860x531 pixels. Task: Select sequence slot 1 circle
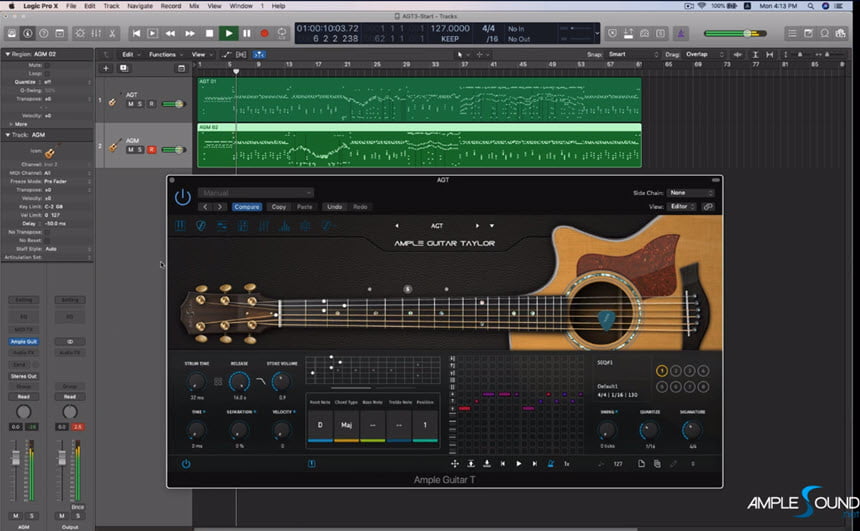661,371
